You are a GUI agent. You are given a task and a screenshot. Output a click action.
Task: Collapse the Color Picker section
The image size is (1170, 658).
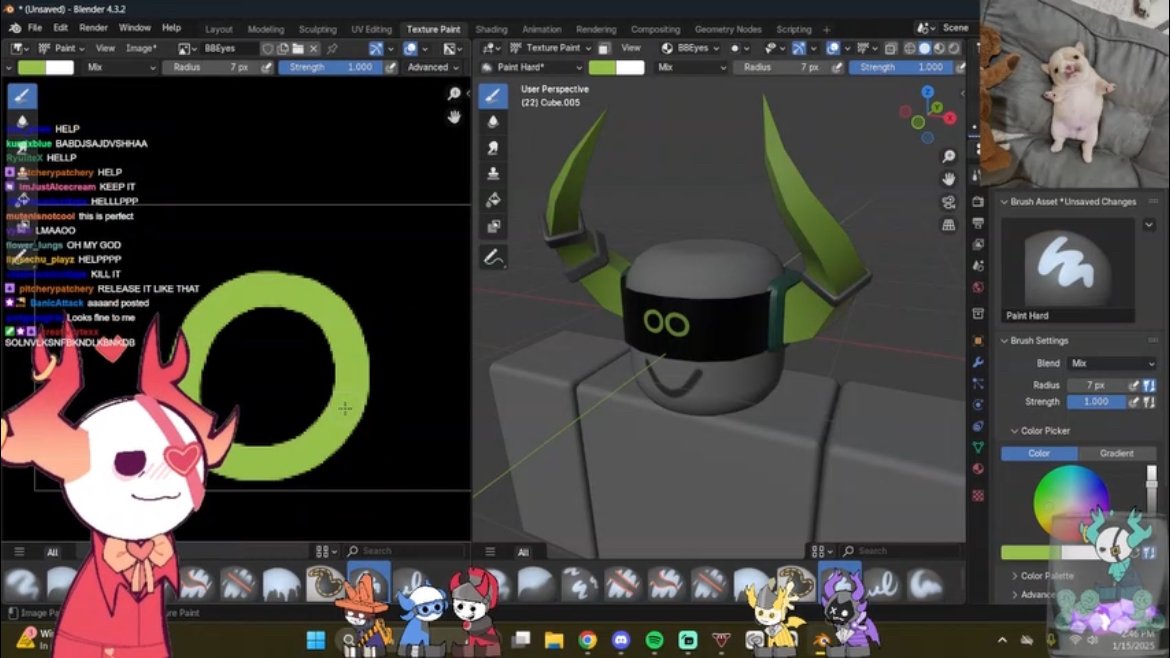tap(1015, 431)
